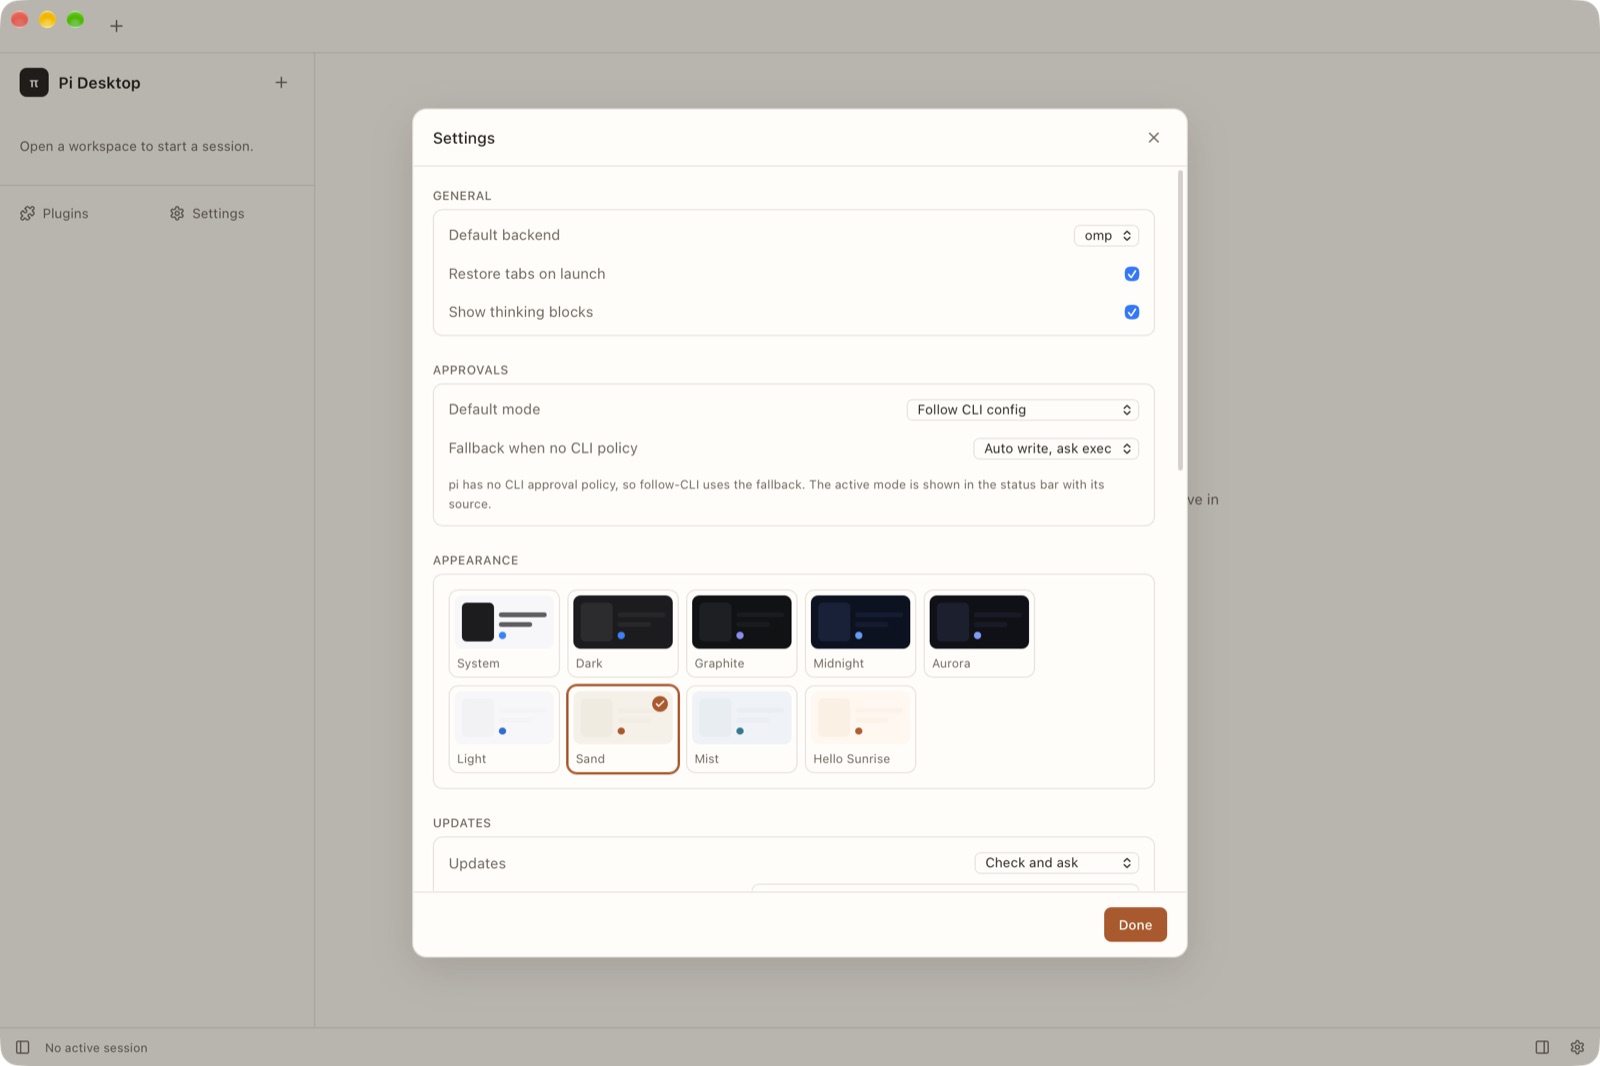1600x1066 pixels.
Task: Click the Settings dialog scrollbar
Action: (x=1181, y=320)
